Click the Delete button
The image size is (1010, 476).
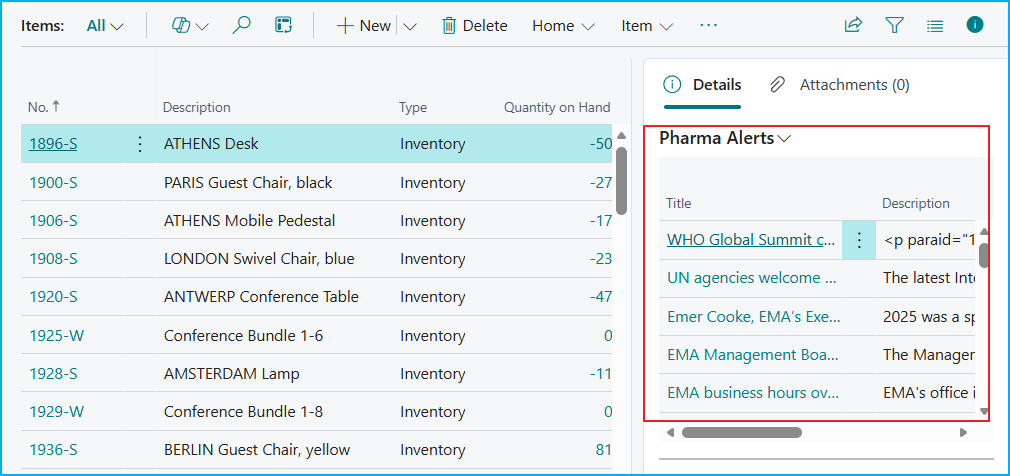474,26
